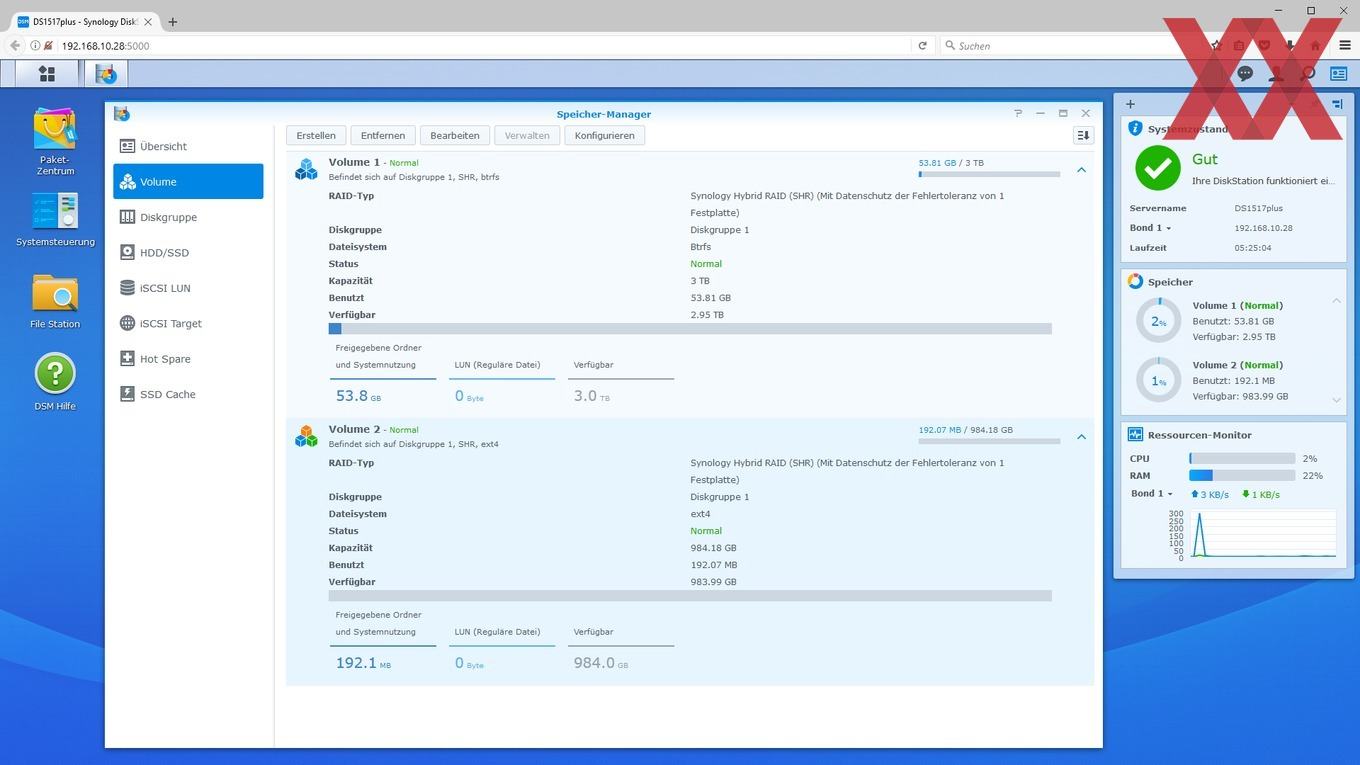Click the sort order button in Speicher-Manager toolbar
The width and height of the screenshot is (1360, 765).
tap(1083, 135)
